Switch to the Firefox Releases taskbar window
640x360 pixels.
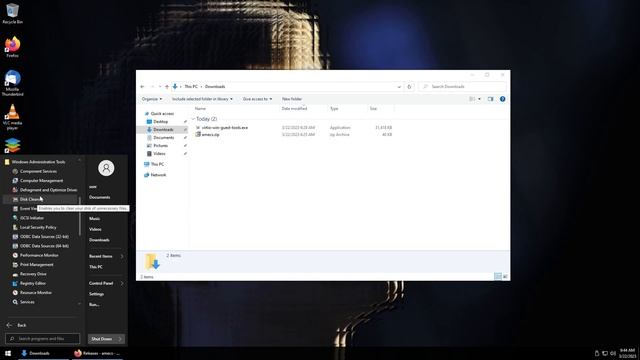[97, 353]
